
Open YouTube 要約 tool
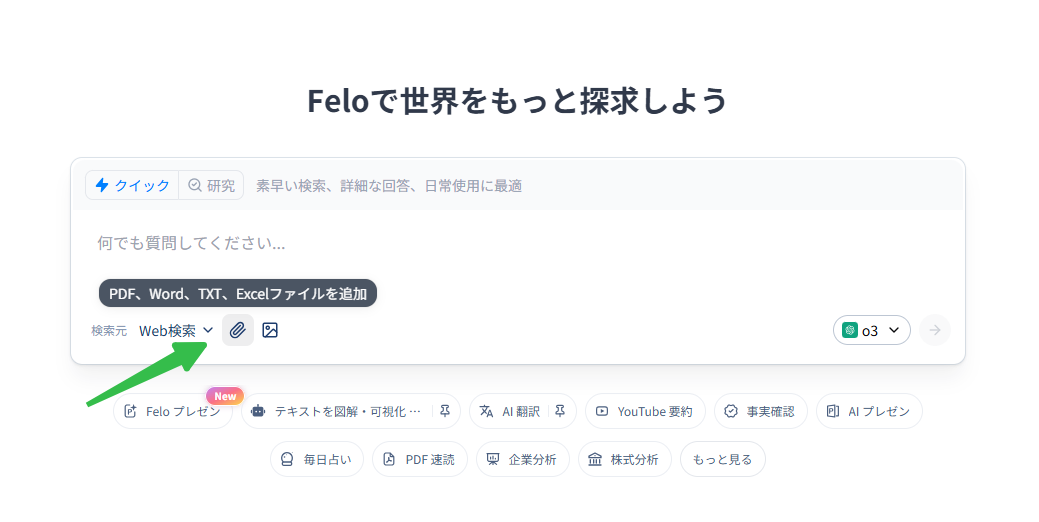[x=645, y=411]
